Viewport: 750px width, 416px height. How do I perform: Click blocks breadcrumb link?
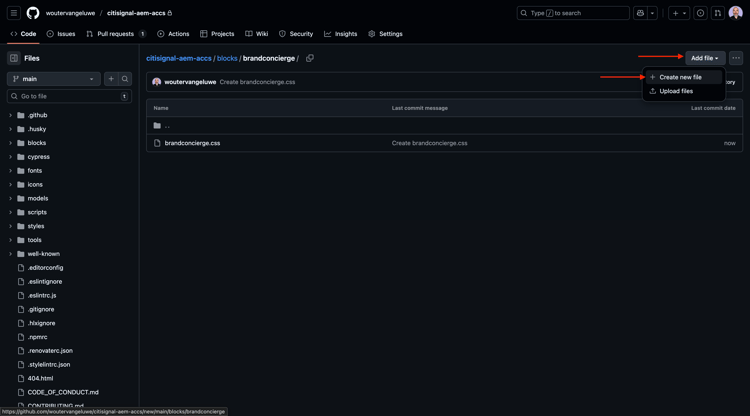click(x=227, y=58)
